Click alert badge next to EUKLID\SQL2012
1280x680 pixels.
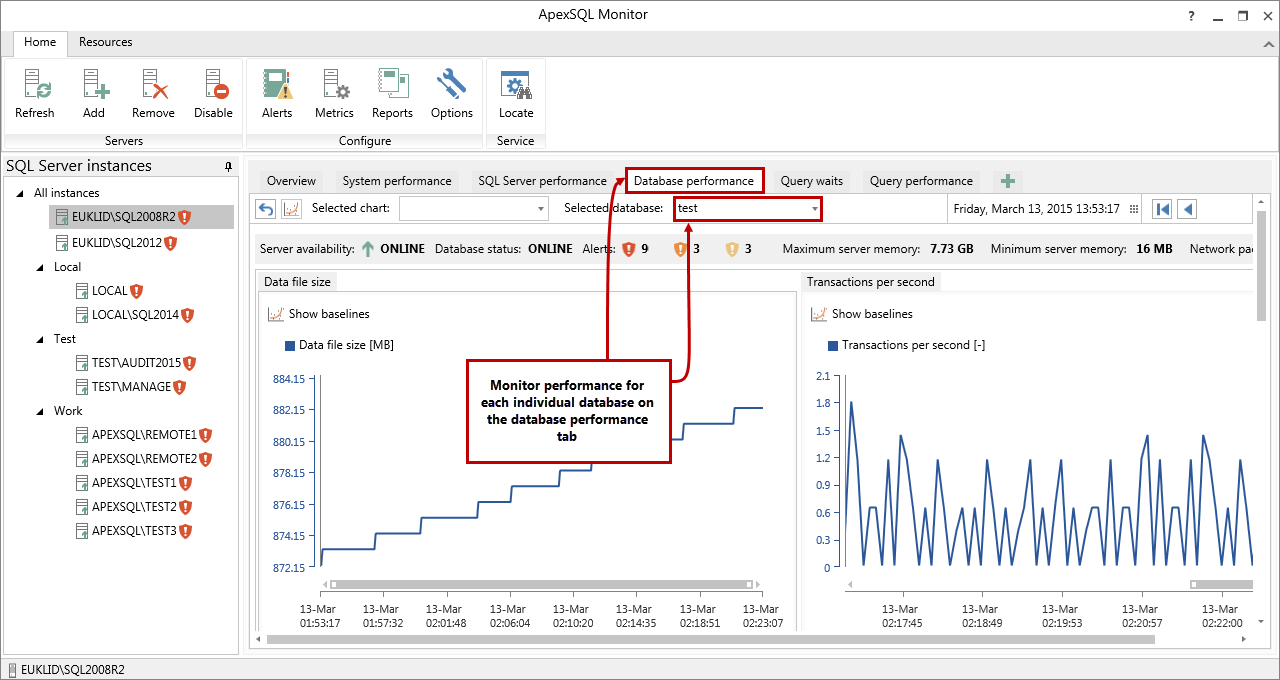[x=170, y=243]
